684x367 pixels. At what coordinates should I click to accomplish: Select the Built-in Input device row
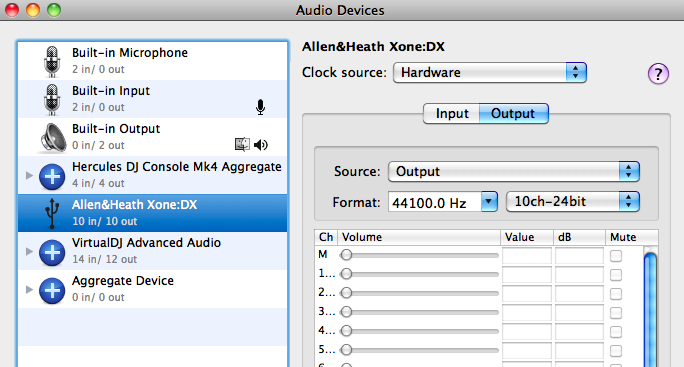(x=153, y=99)
